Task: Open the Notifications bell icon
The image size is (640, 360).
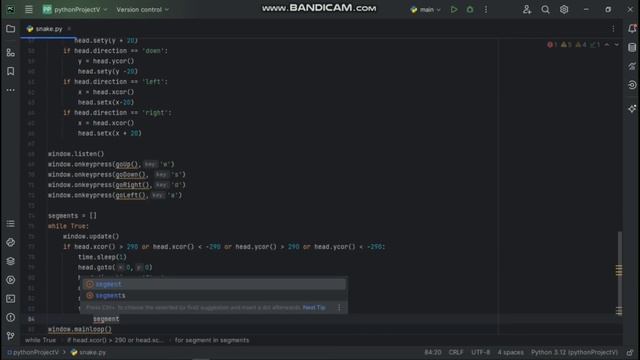Action: pos(632,29)
